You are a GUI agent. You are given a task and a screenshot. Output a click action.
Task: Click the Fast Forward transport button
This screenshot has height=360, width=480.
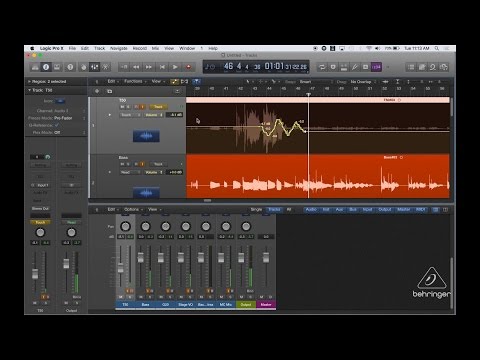[149, 67]
